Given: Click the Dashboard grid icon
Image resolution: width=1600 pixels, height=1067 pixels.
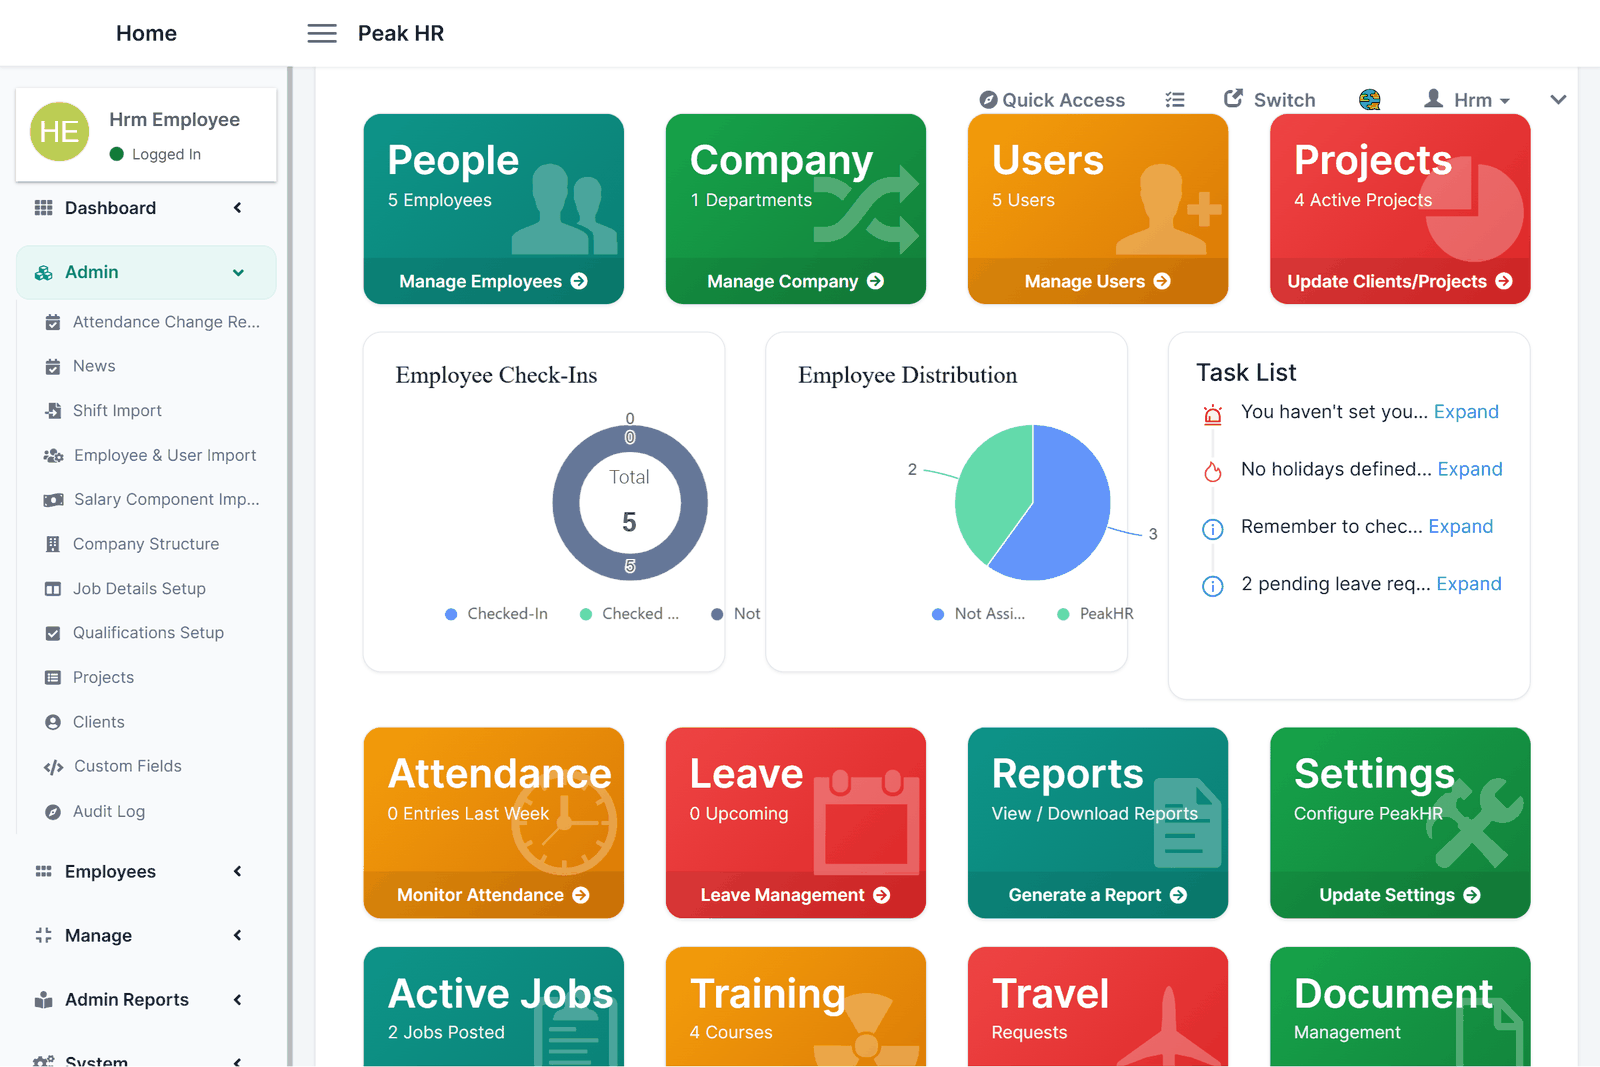Looking at the screenshot, I should [x=43, y=208].
